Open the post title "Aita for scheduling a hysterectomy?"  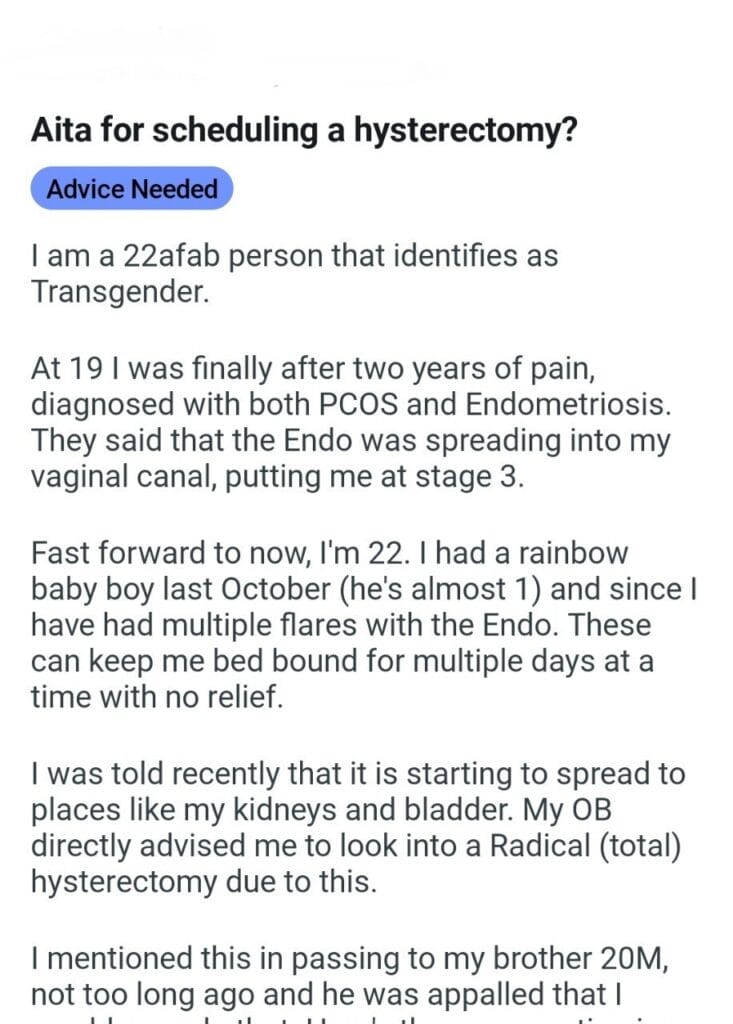click(303, 130)
